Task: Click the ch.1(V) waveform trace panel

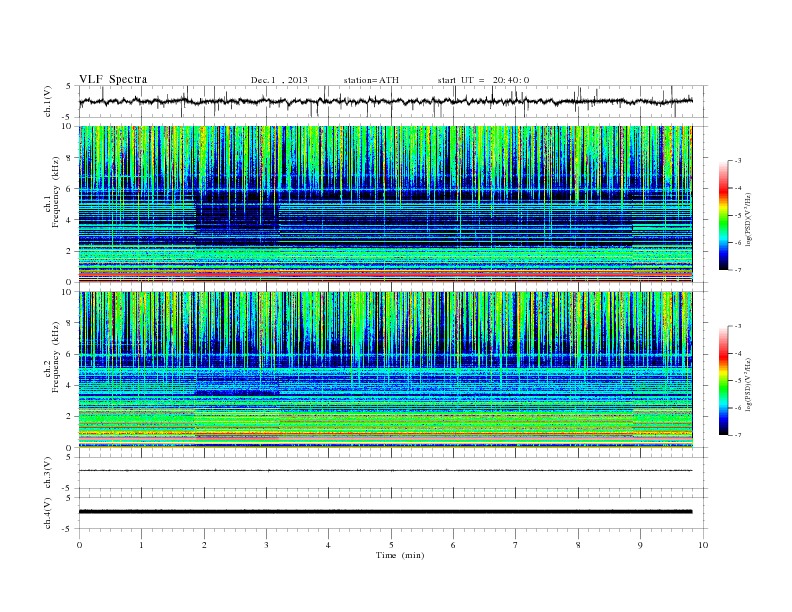Action: coord(393,101)
